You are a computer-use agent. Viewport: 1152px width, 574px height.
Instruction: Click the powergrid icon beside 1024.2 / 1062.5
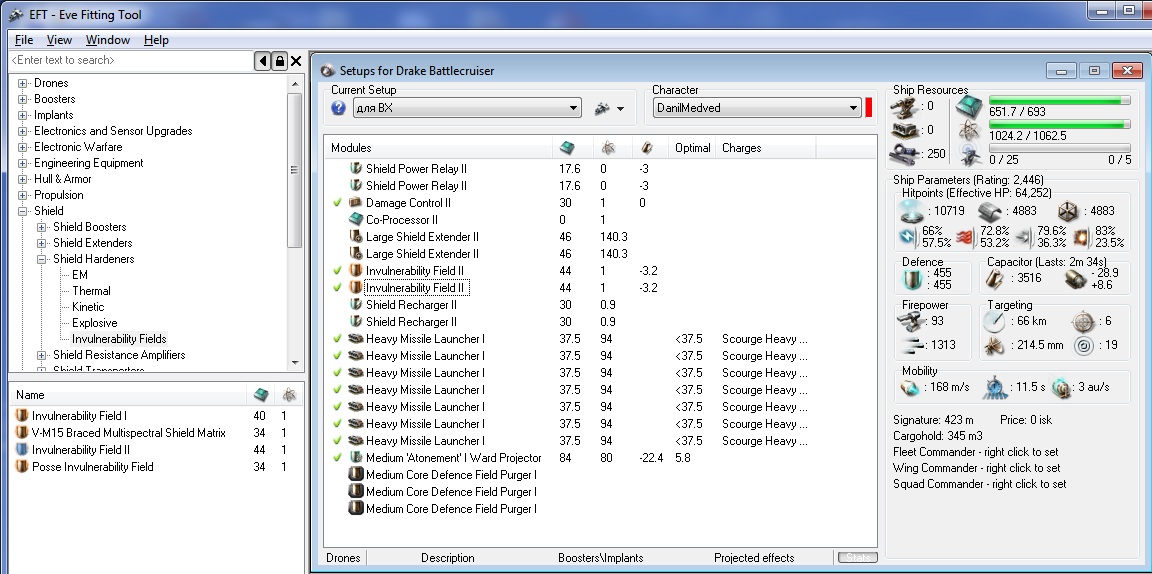(969, 130)
